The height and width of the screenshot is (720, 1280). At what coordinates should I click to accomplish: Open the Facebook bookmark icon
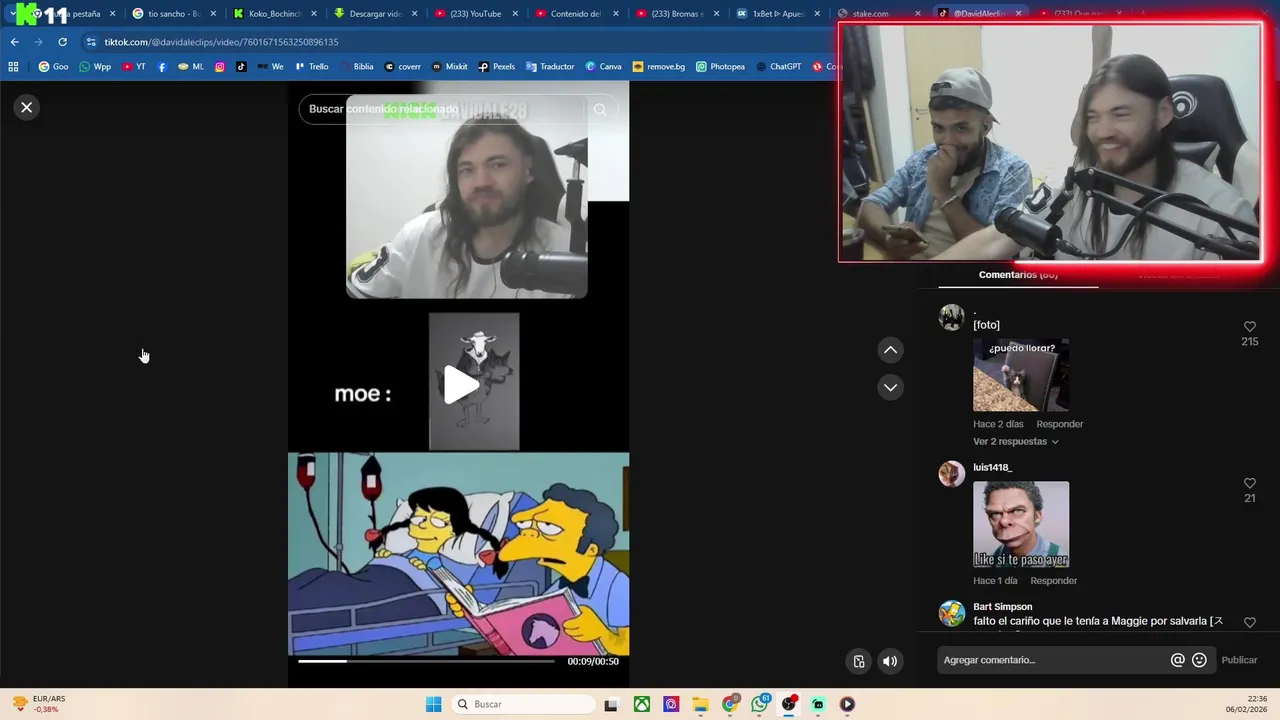(162, 67)
